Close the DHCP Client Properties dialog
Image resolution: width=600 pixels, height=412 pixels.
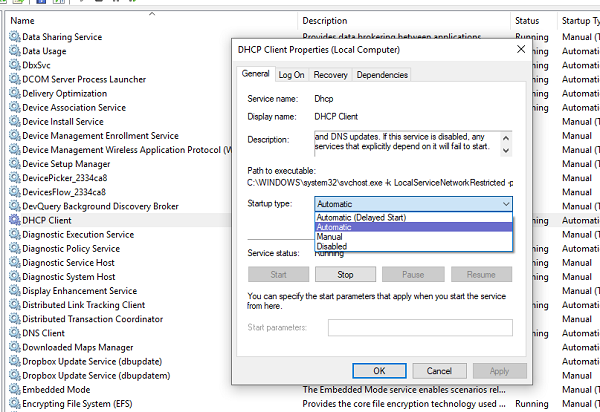(x=521, y=49)
